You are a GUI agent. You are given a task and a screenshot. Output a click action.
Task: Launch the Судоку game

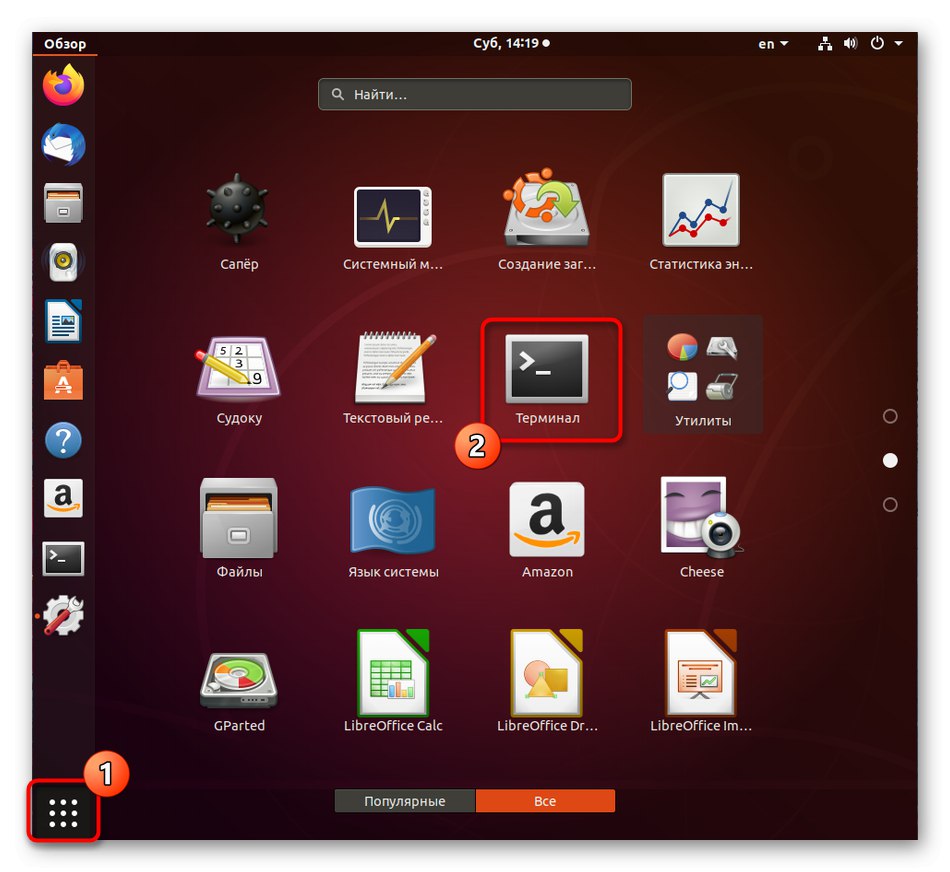[x=239, y=379]
